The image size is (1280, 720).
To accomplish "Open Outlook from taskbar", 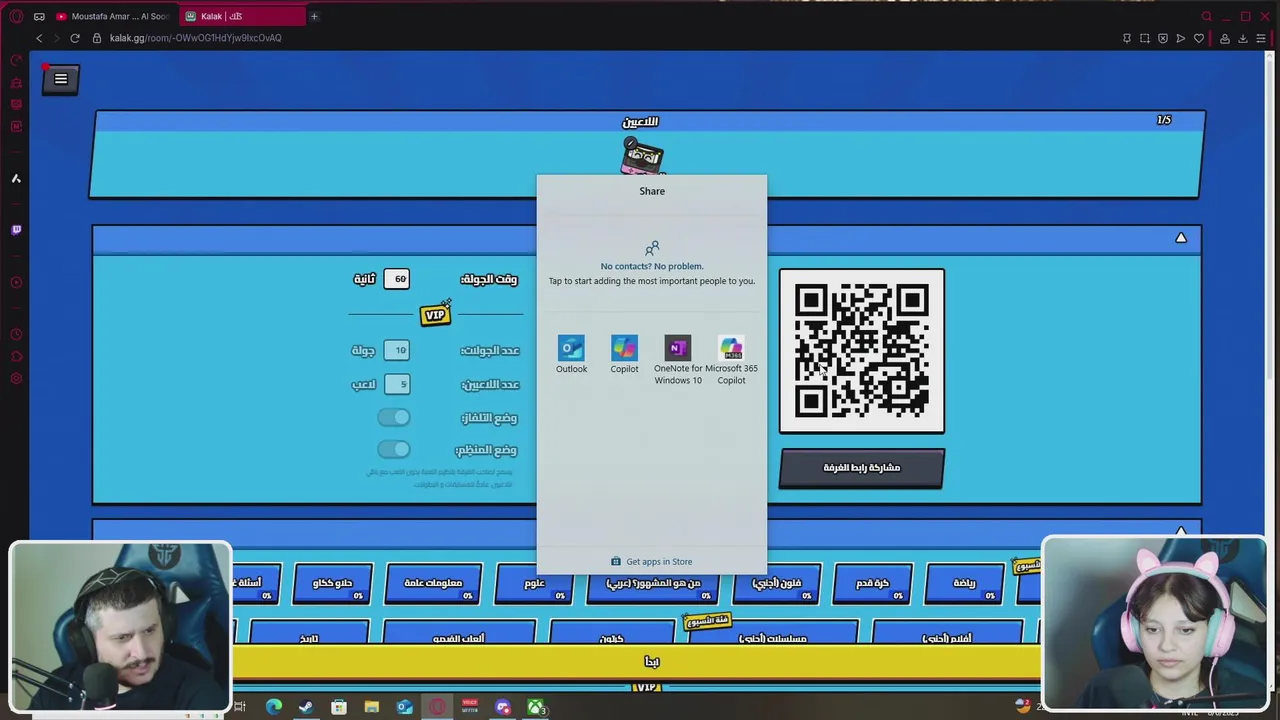I will pos(404,707).
